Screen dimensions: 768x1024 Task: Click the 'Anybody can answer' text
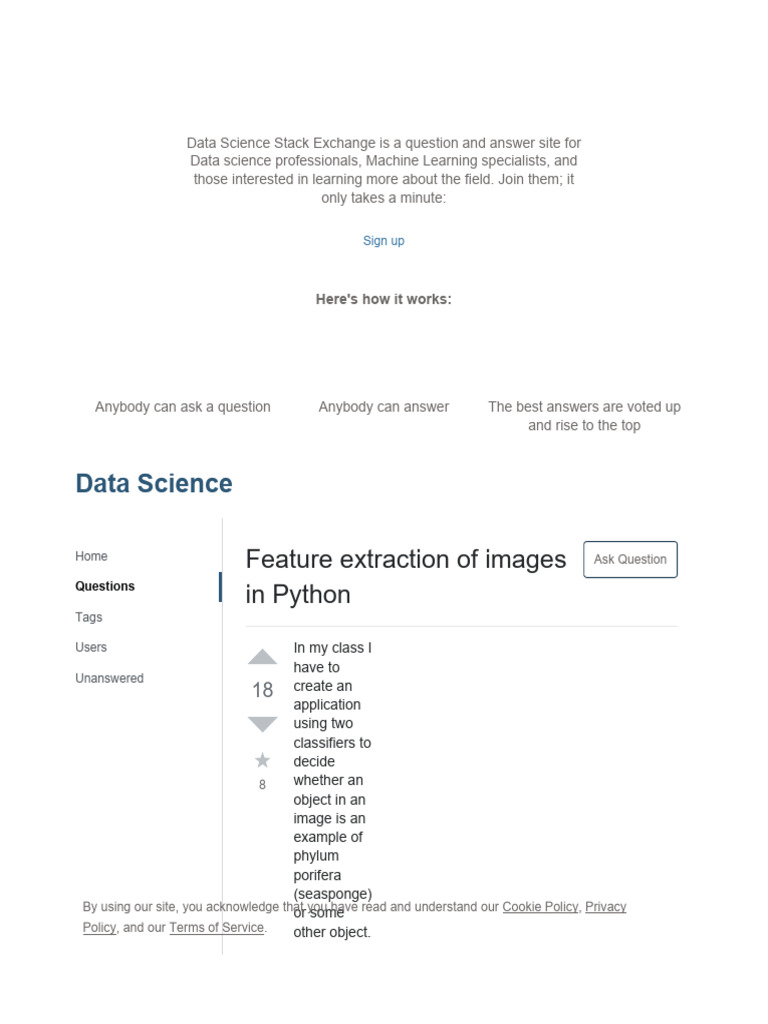click(x=384, y=407)
